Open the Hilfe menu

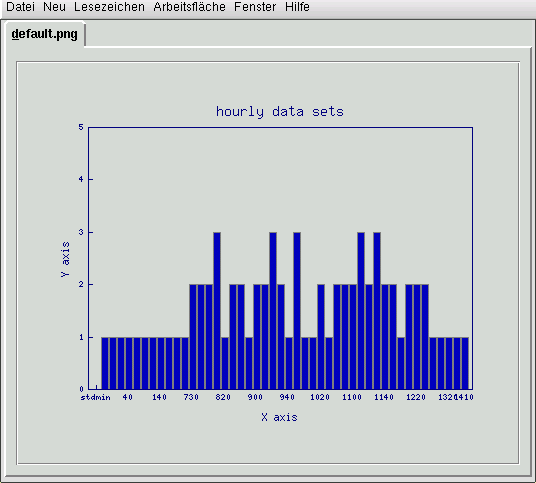(x=297, y=7)
